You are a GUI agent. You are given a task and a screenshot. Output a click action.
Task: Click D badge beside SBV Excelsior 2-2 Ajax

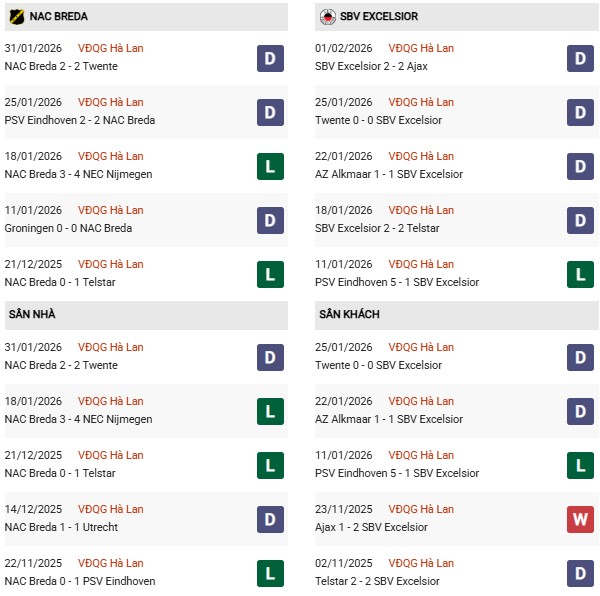tap(581, 58)
